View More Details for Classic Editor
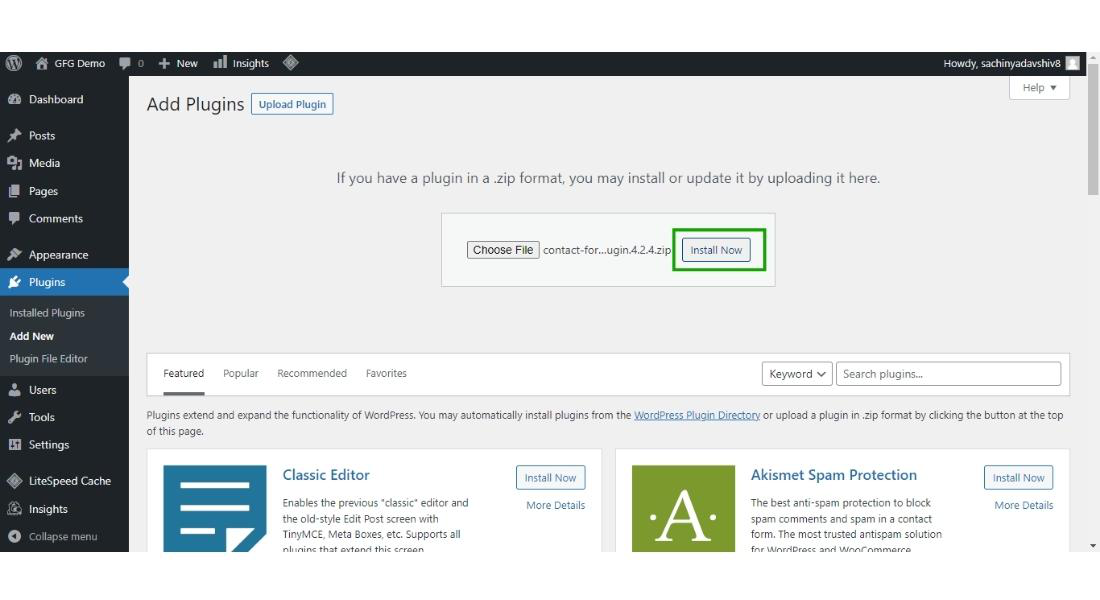 [556, 505]
